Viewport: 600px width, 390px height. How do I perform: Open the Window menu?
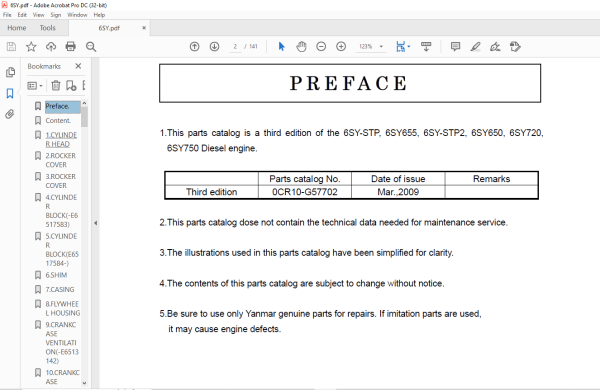(77, 15)
